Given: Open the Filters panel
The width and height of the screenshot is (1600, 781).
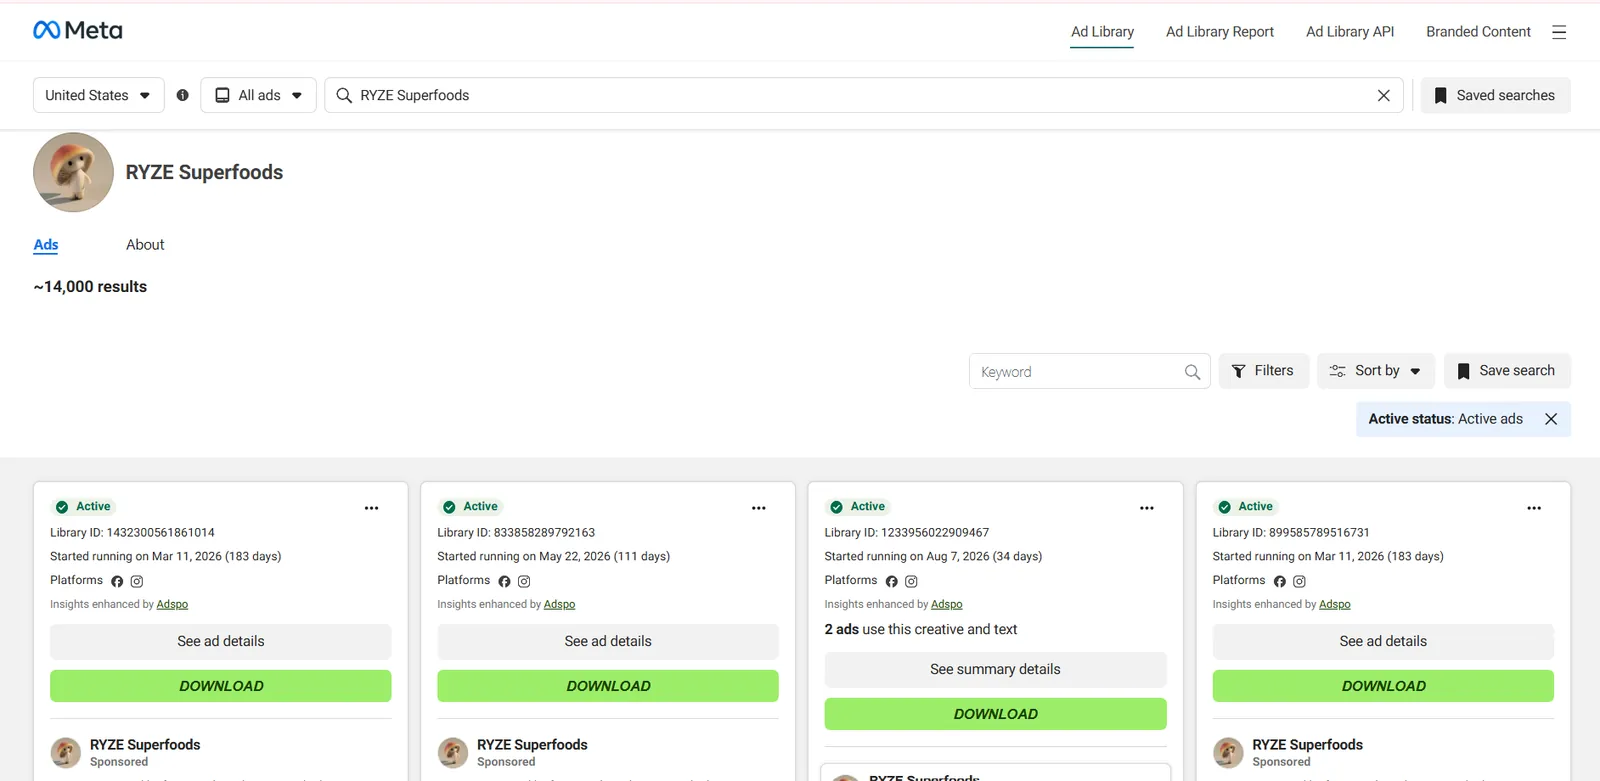Looking at the screenshot, I should [1263, 371].
